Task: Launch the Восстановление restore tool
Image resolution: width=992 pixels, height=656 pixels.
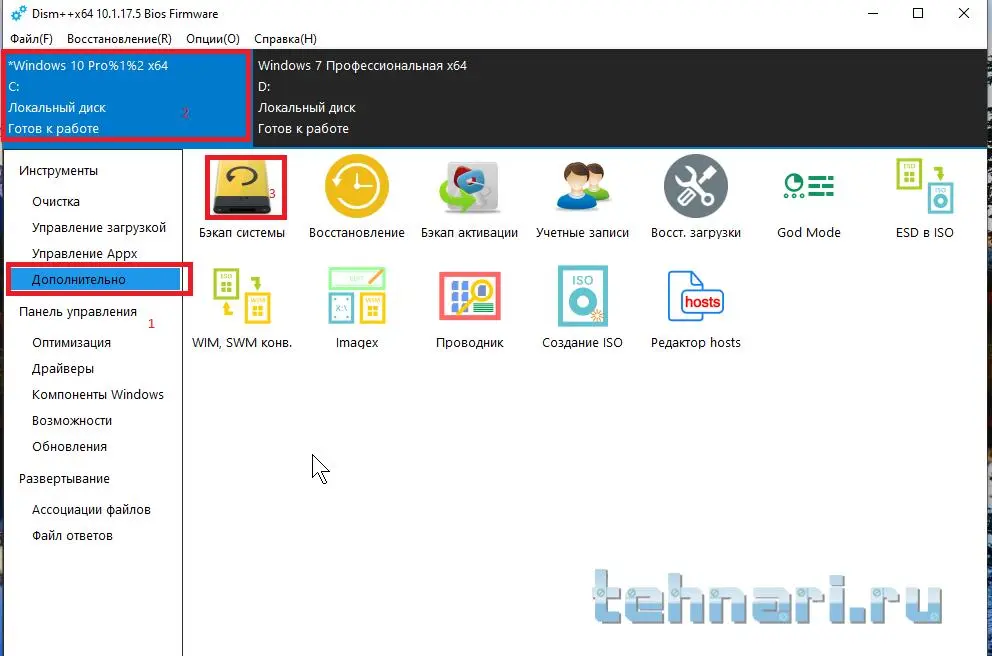Action: [357, 197]
